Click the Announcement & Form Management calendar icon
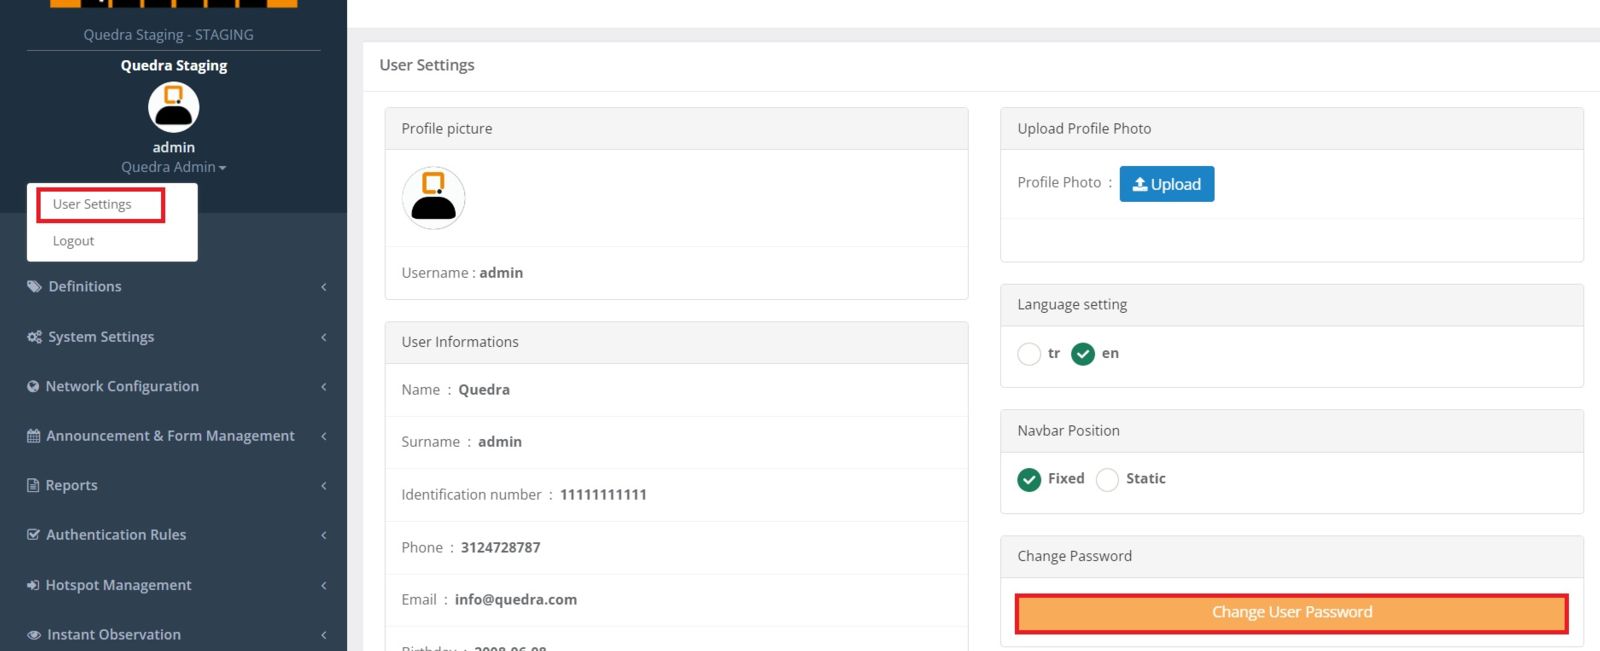 (33, 436)
